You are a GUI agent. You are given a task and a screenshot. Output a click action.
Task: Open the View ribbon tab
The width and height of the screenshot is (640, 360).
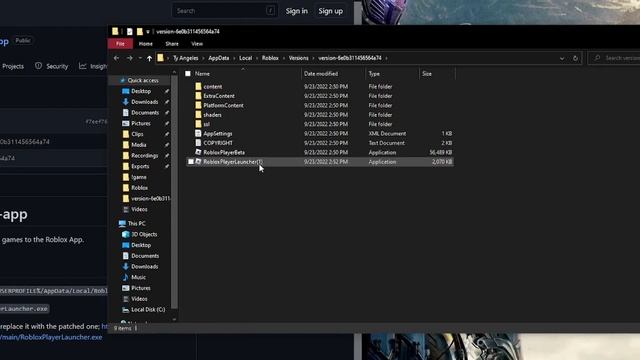click(197, 44)
